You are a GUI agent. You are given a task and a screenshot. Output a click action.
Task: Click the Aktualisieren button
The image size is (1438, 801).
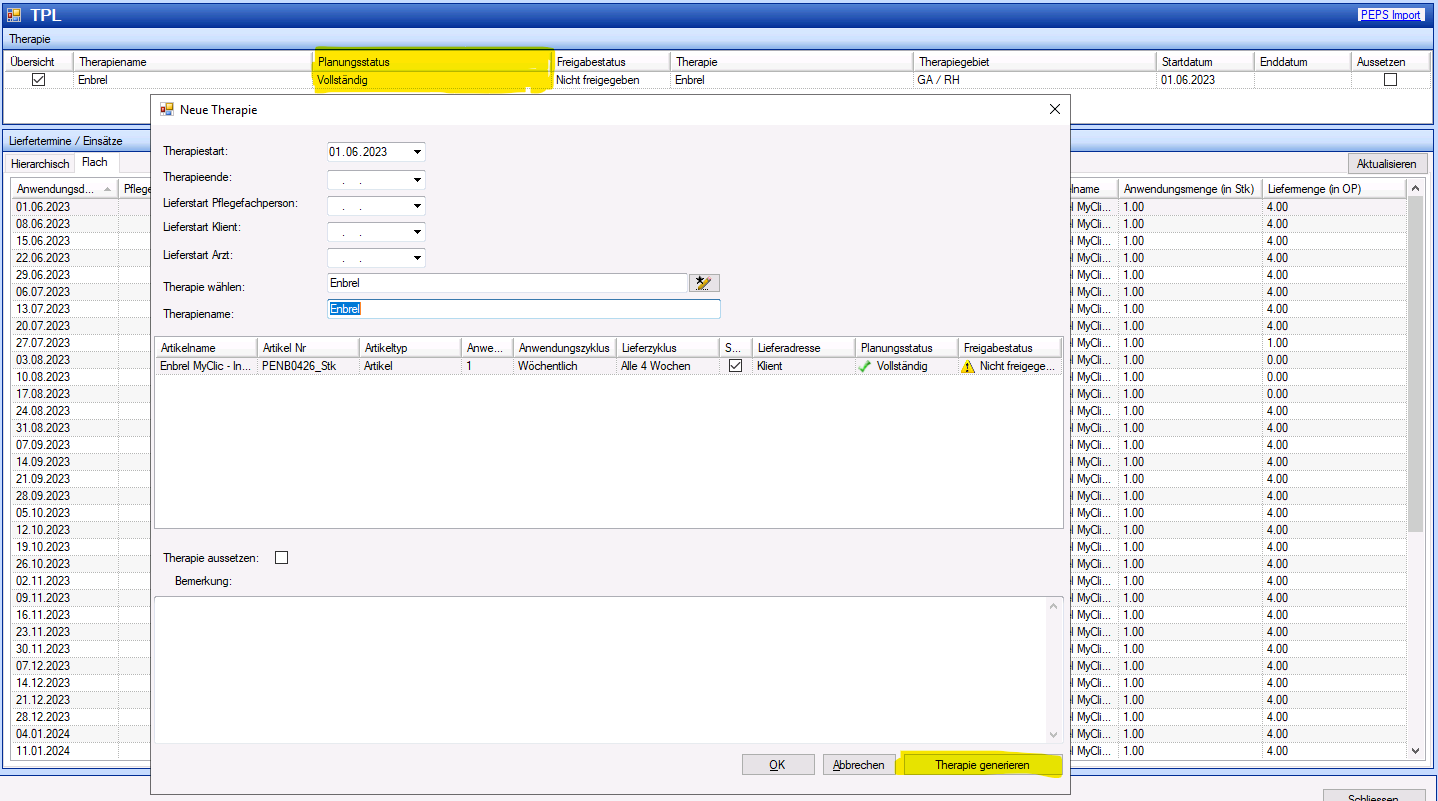1386,164
